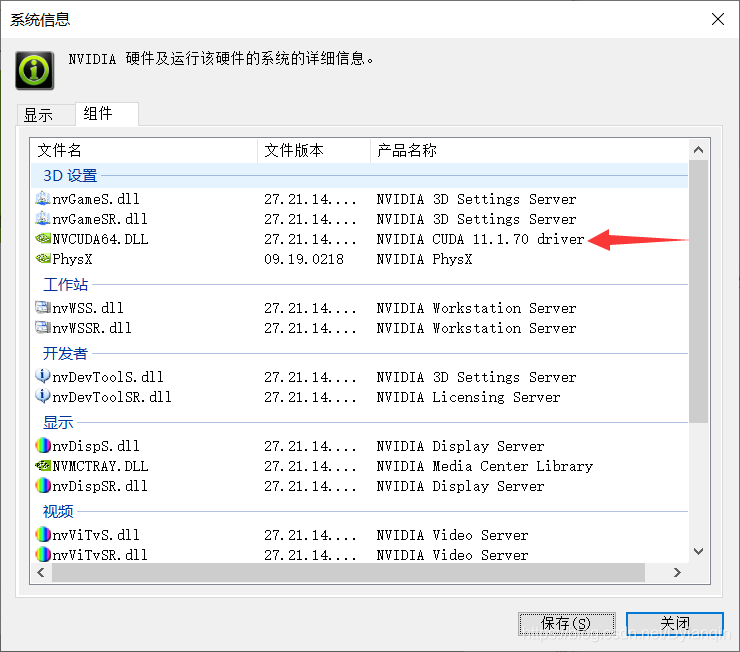This screenshot has height=652, width=740.
Task: Click the NVMCTRAY.DLL icon
Action: [x=43, y=466]
